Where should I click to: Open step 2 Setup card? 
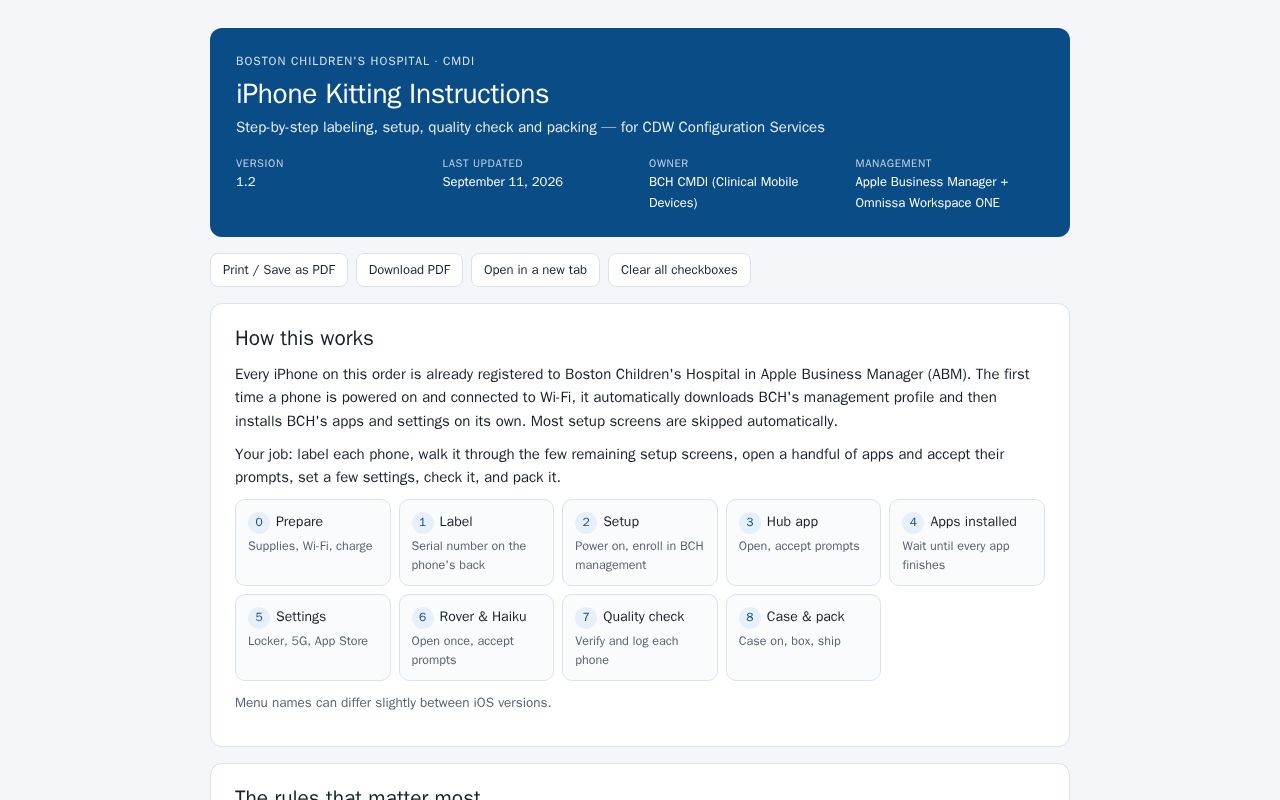pyautogui.click(x=640, y=542)
